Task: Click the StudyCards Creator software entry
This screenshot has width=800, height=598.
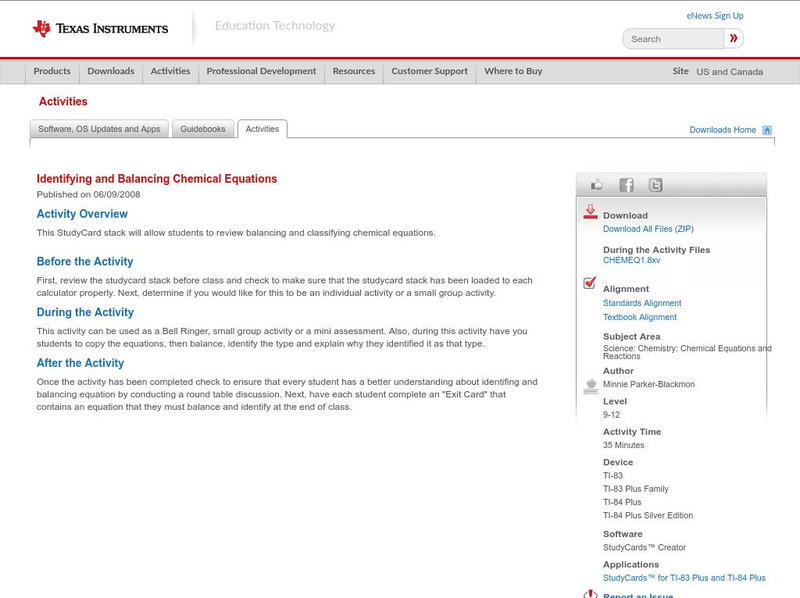Action: [644, 547]
